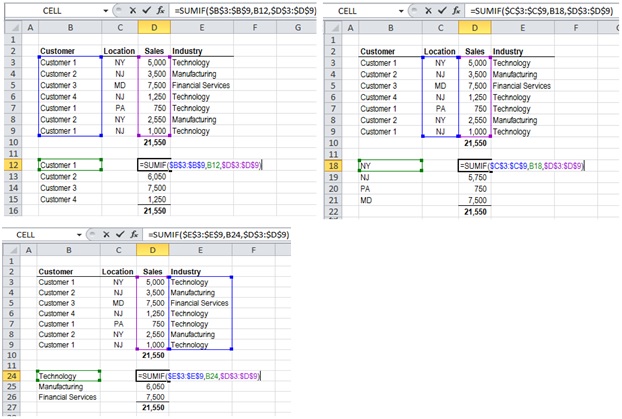Image resolution: width=622 pixels, height=419 pixels.
Task: Expand the Name Box dropdown in the B24 SUMIF sheet
Action: (x=79, y=234)
